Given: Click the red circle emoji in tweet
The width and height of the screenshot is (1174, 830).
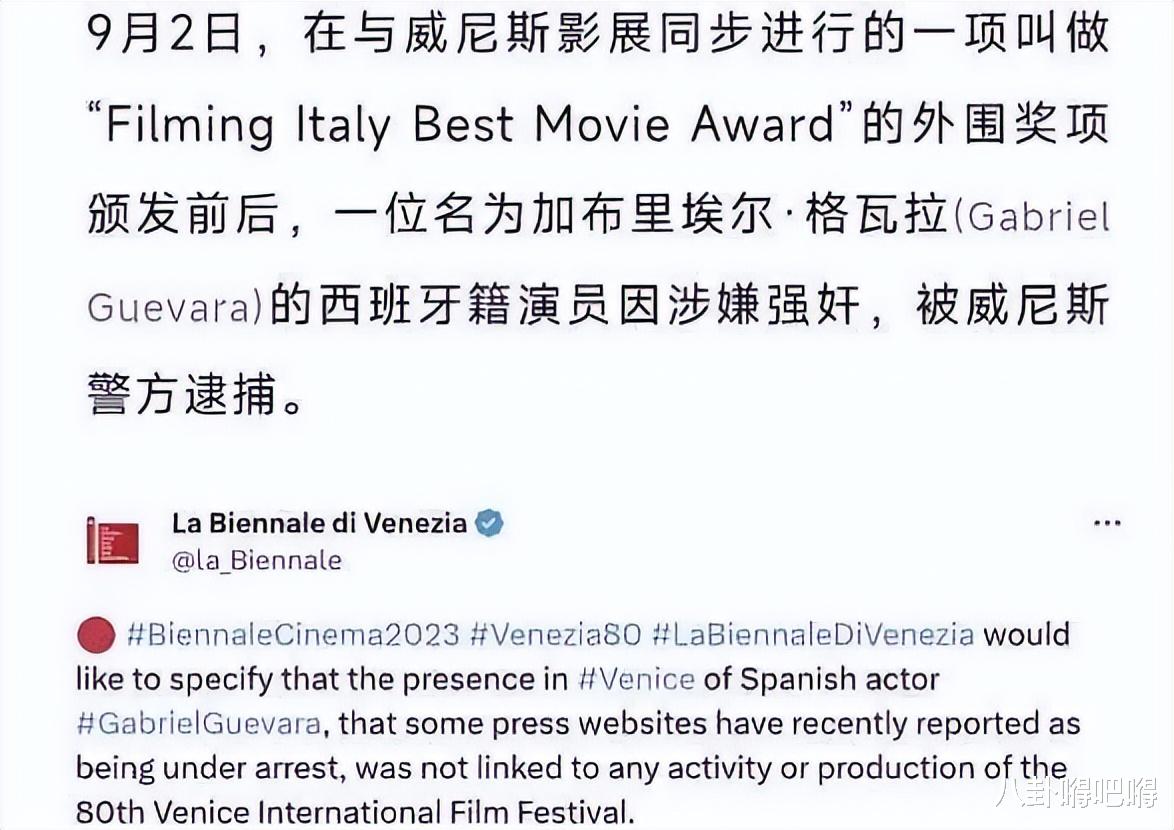Looking at the screenshot, I should 96,635.
